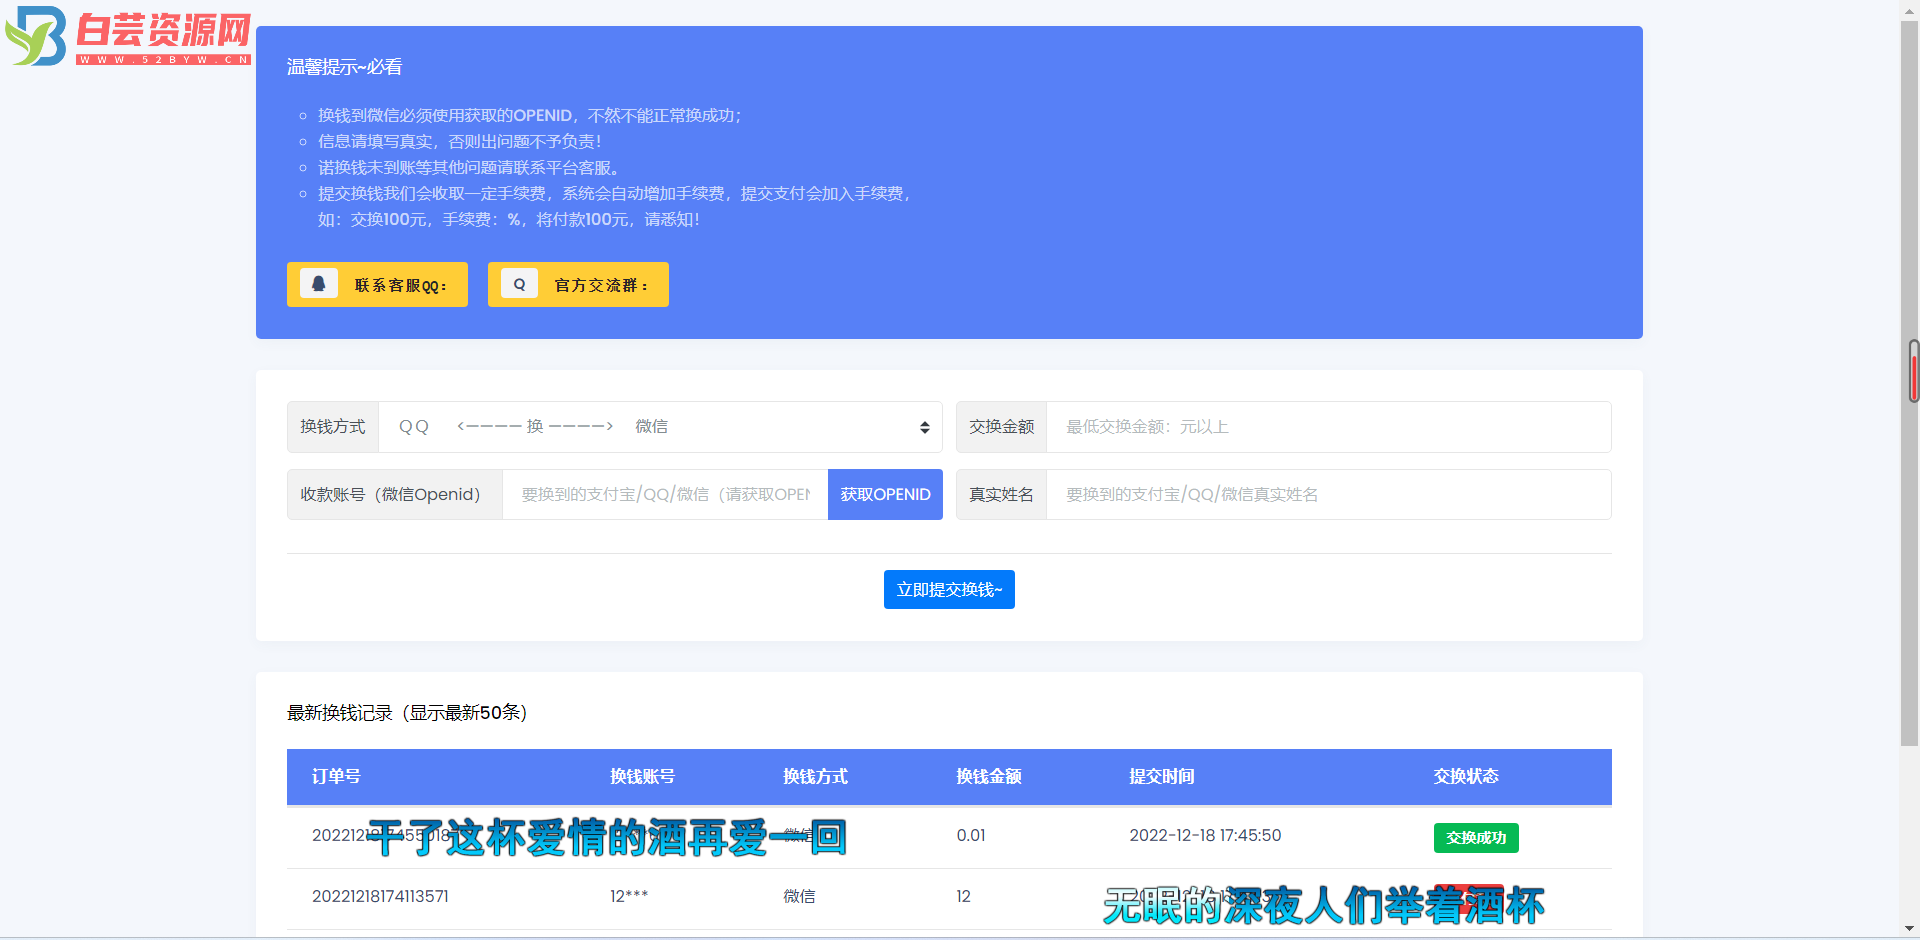The height and width of the screenshot is (940, 1920).
Task: Click the 换钱方式 column header
Action: pyautogui.click(x=815, y=777)
